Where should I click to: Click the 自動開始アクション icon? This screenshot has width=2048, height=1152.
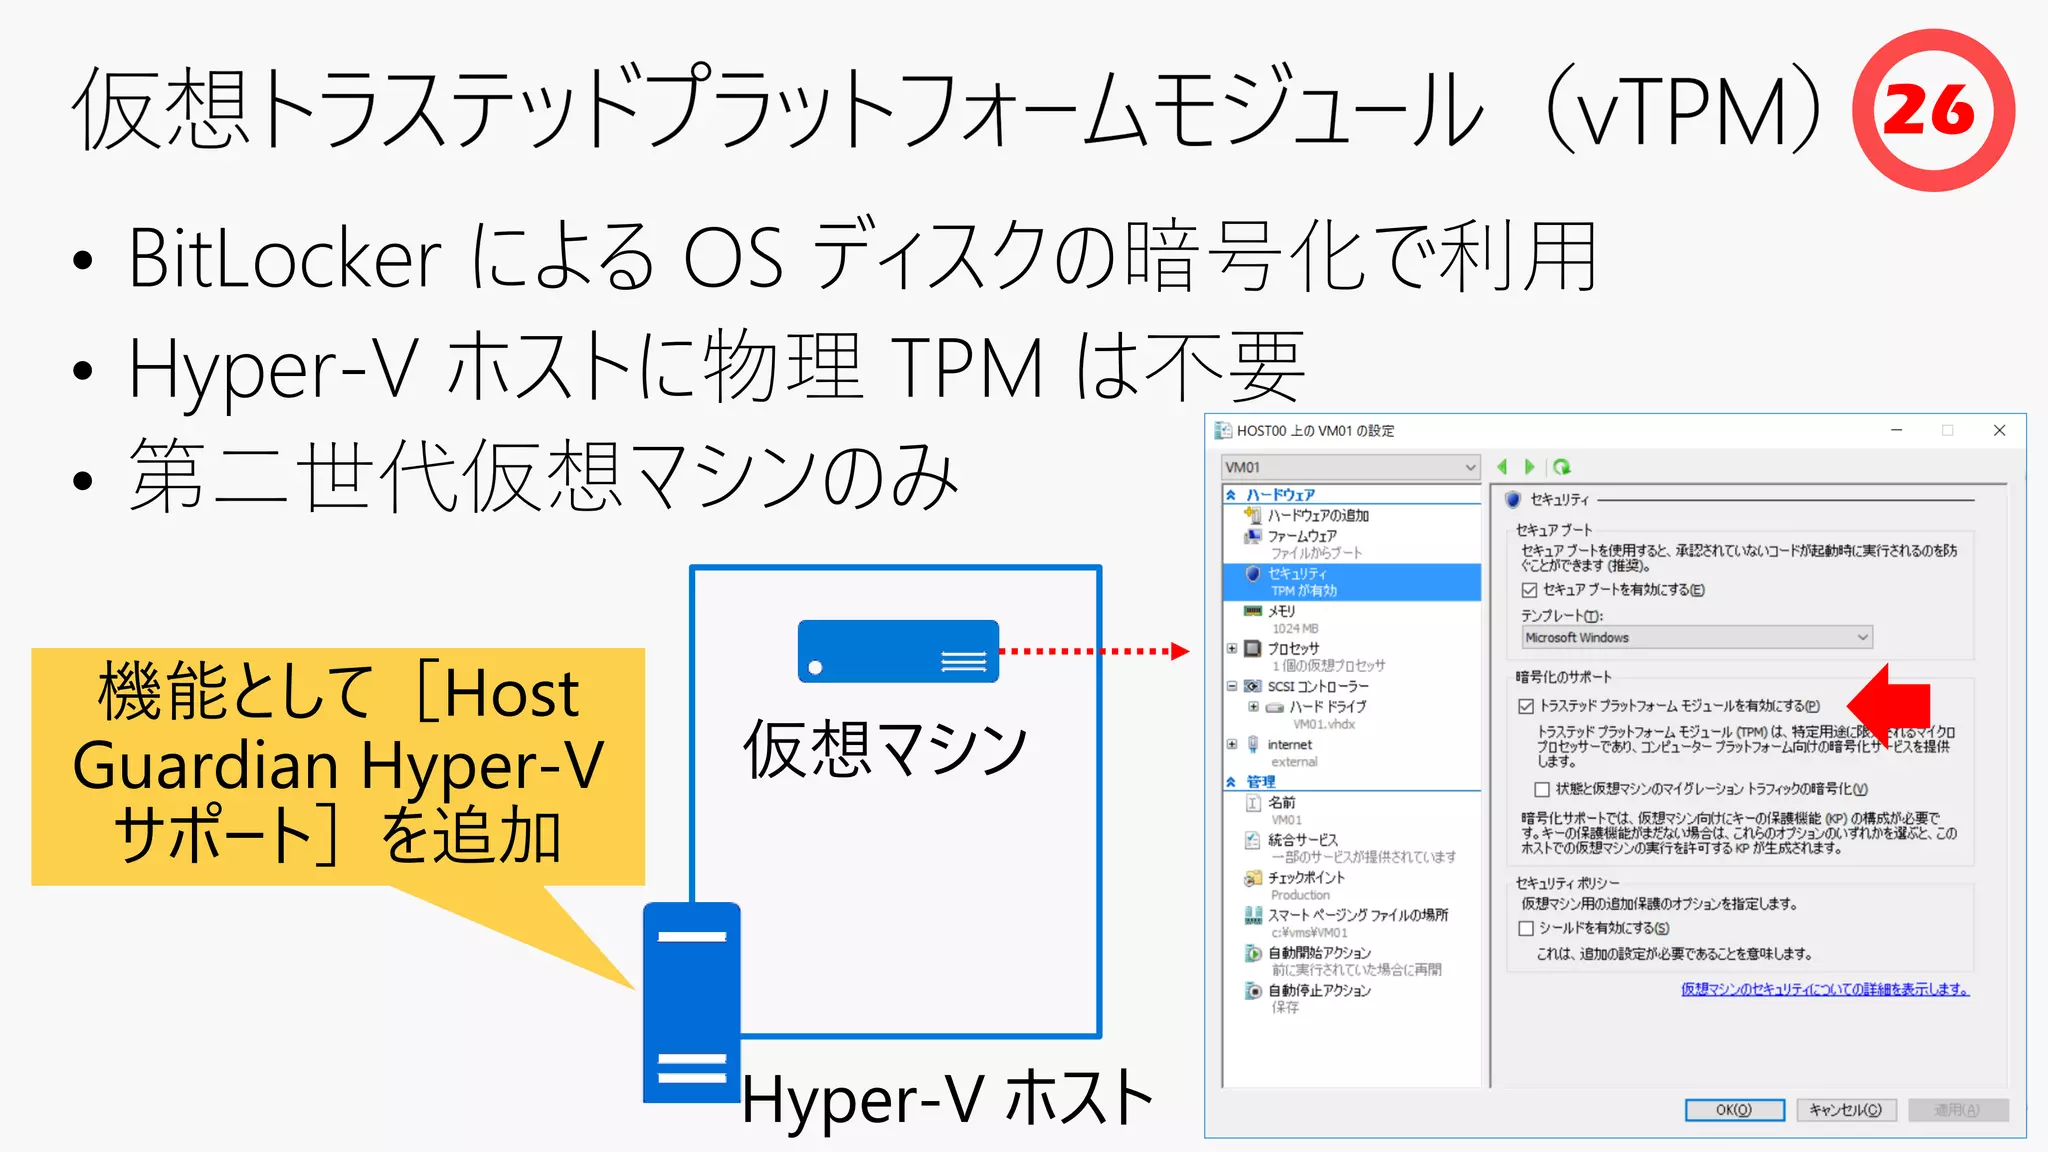pyautogui.click(x=1253, y=953)
